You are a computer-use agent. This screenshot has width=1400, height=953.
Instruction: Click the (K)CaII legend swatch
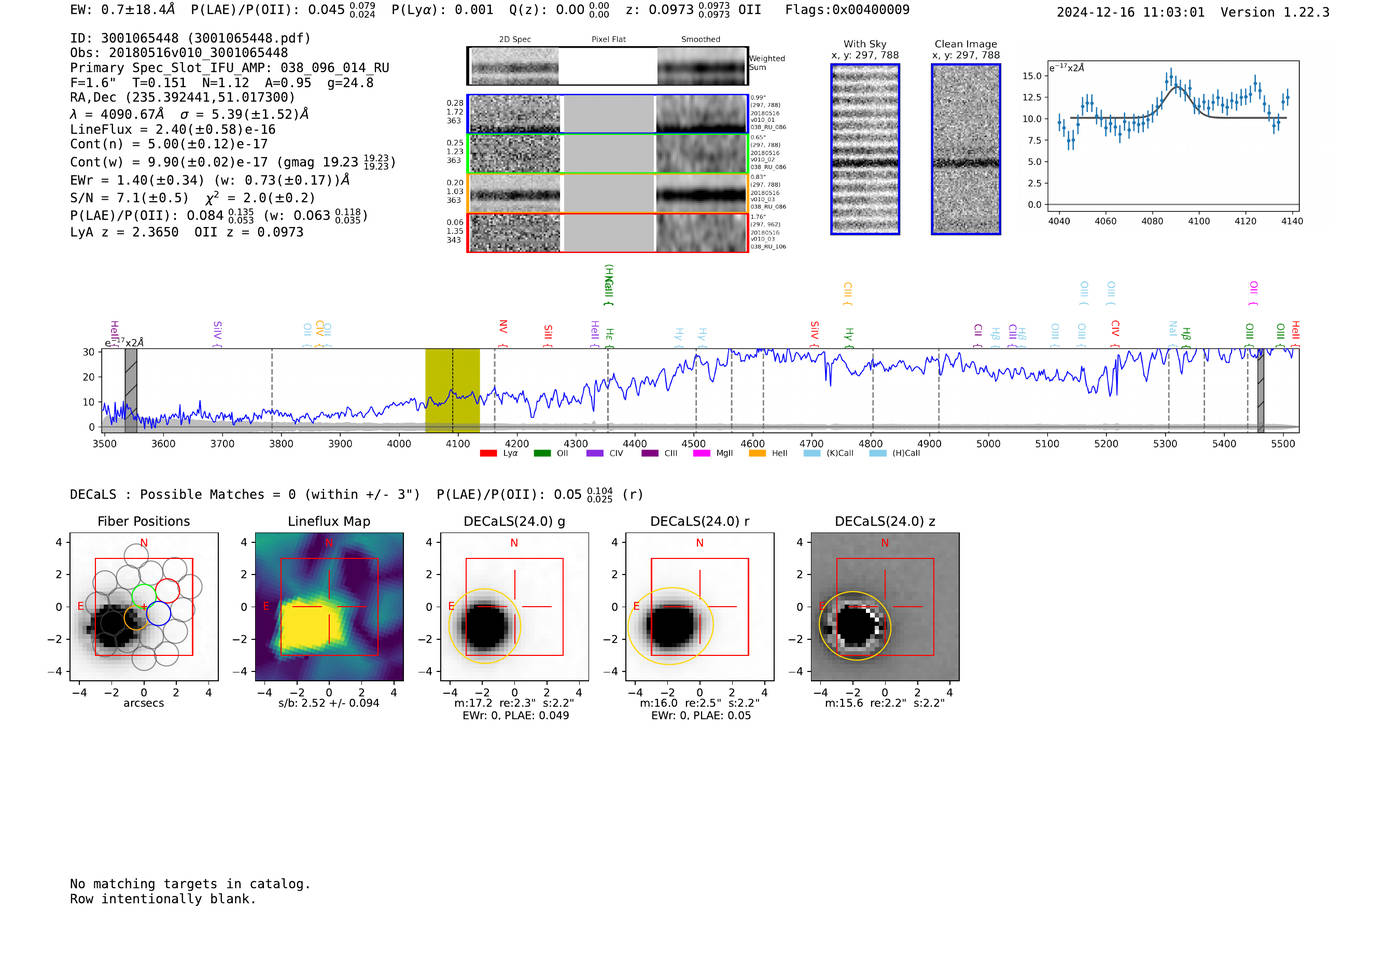812,453
